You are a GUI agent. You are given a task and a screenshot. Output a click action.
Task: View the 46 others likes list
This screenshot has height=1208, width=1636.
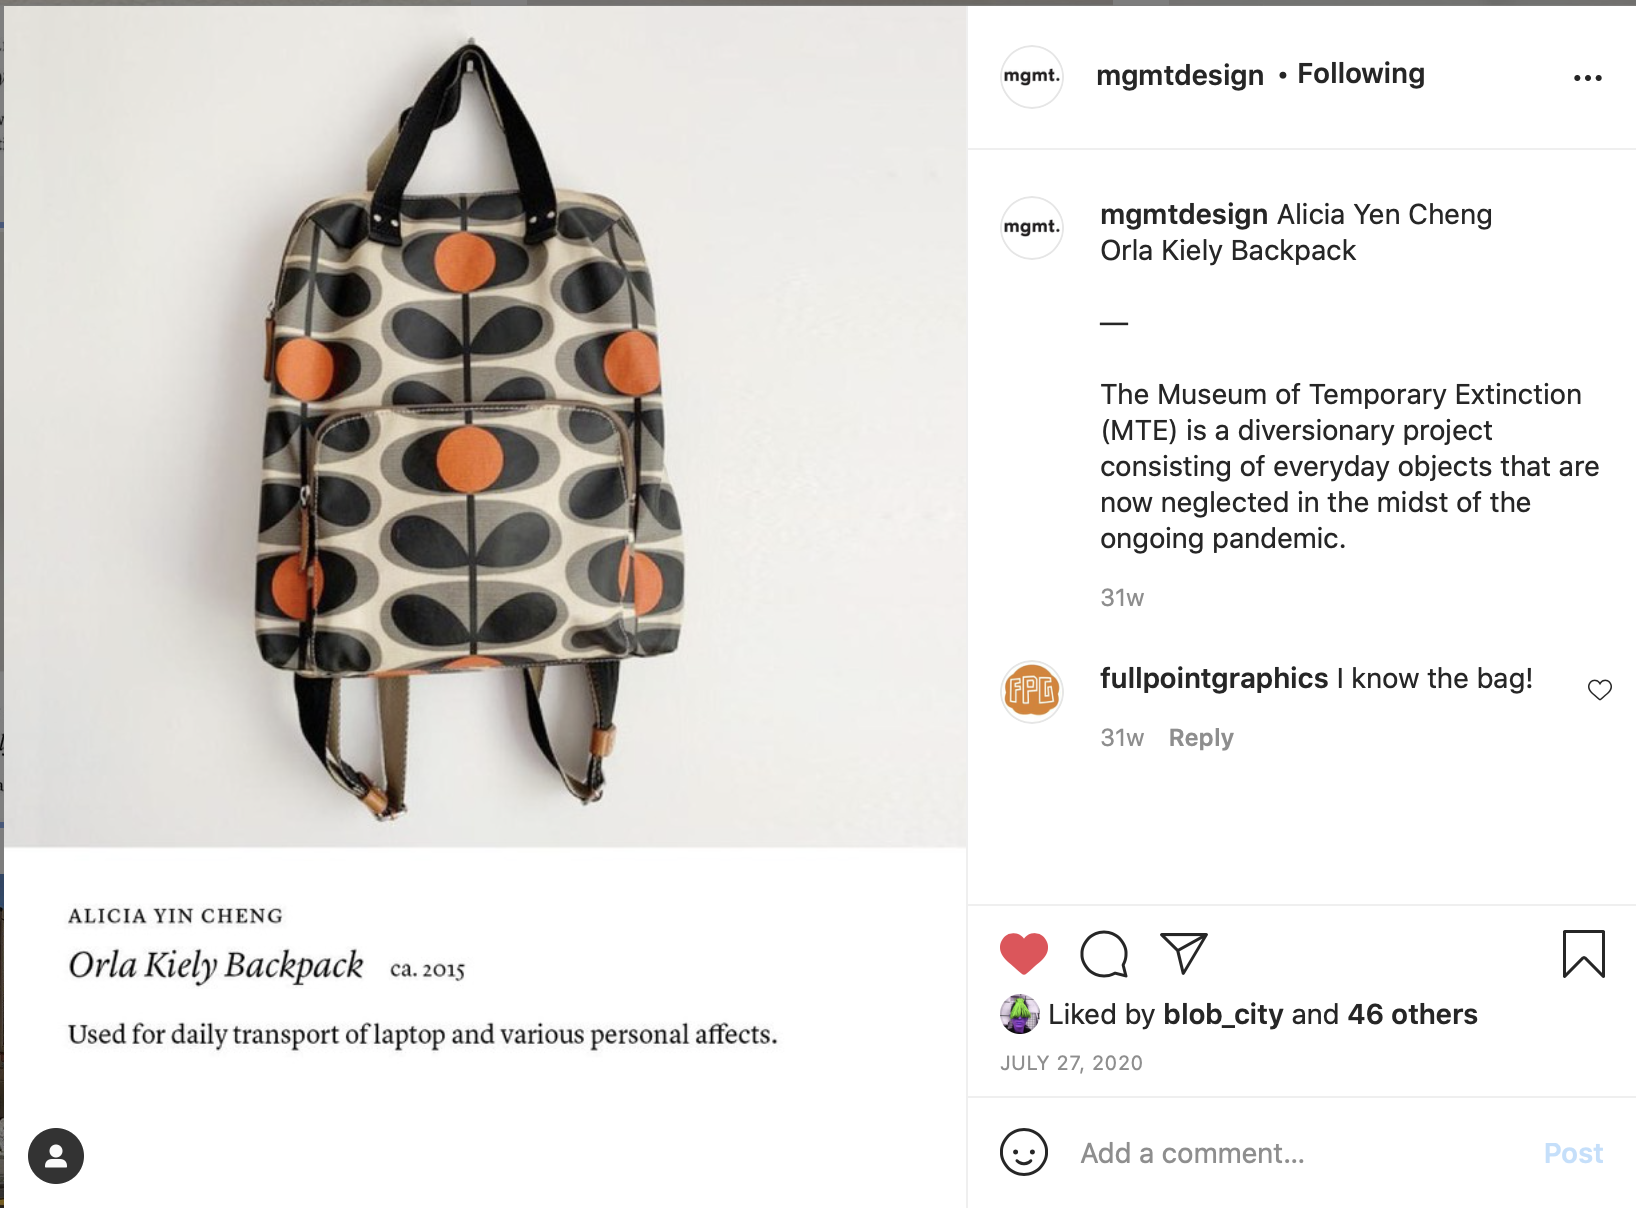click(x=1411, y=1014)
